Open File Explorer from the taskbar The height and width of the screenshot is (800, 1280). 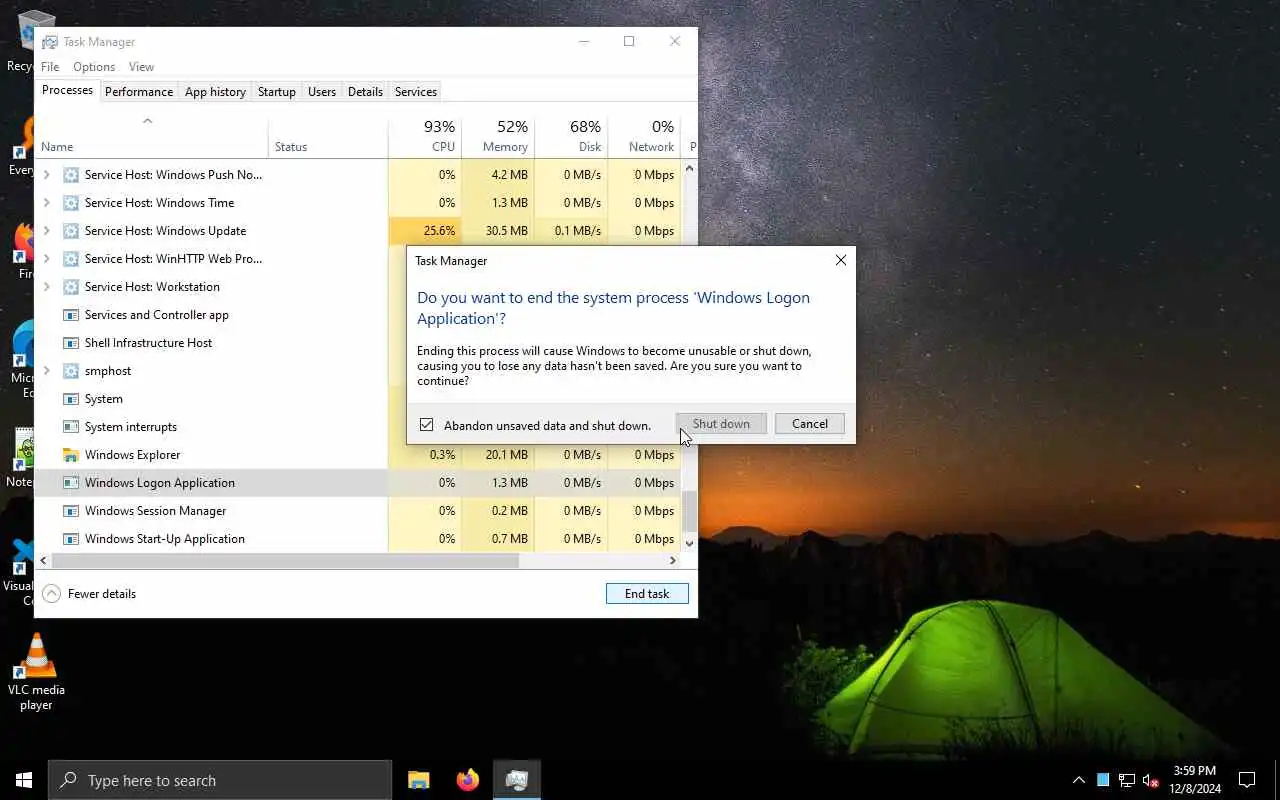pyautogui.click(x=418, y=780)
